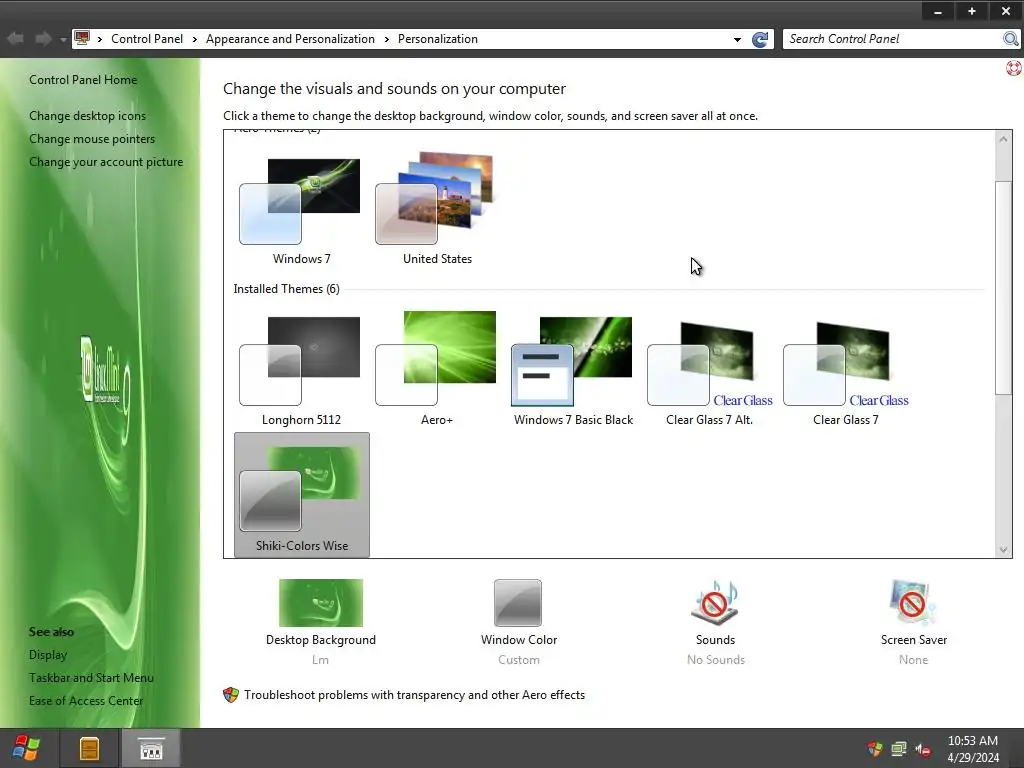This screenshot has width=1024, height=768.
Task: Click the theme list scrollbar thumb
Action: click(x=1003, y=287)
